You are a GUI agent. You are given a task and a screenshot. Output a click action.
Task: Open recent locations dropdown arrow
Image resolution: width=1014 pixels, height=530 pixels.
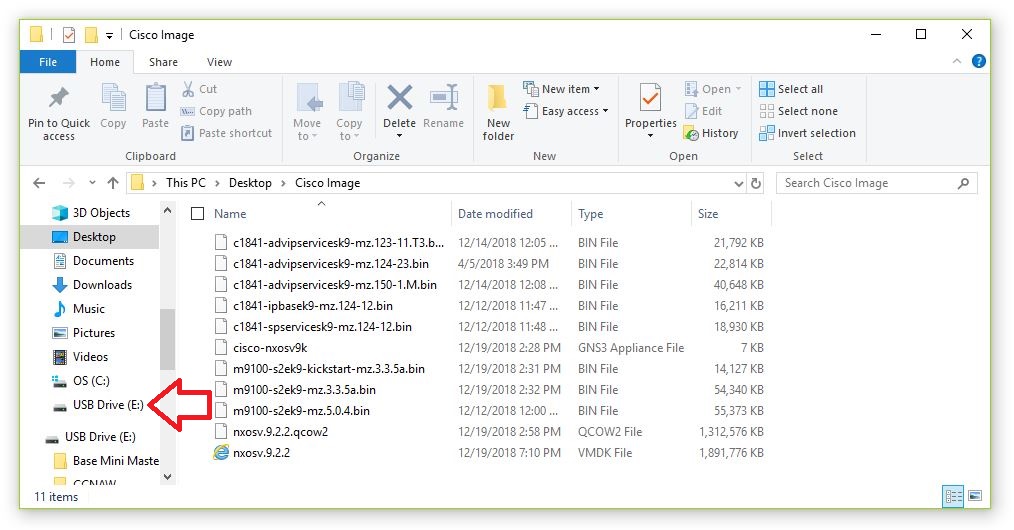pyautogui.click(x=92, y=183)
